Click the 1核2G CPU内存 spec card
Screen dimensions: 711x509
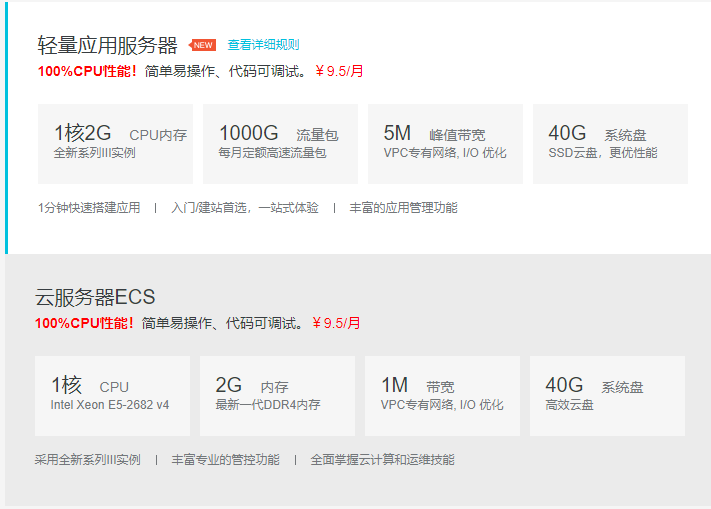point(115,144)
